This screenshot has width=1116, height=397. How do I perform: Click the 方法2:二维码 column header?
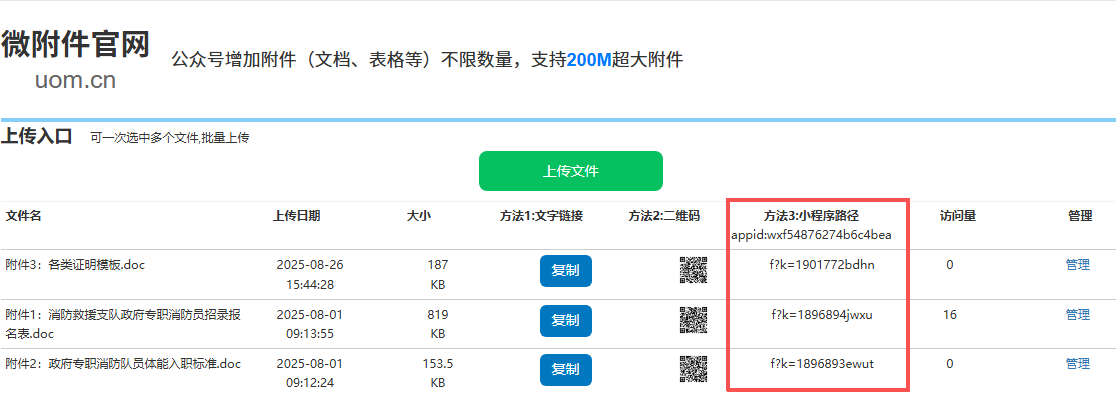(x=664, y=216)
